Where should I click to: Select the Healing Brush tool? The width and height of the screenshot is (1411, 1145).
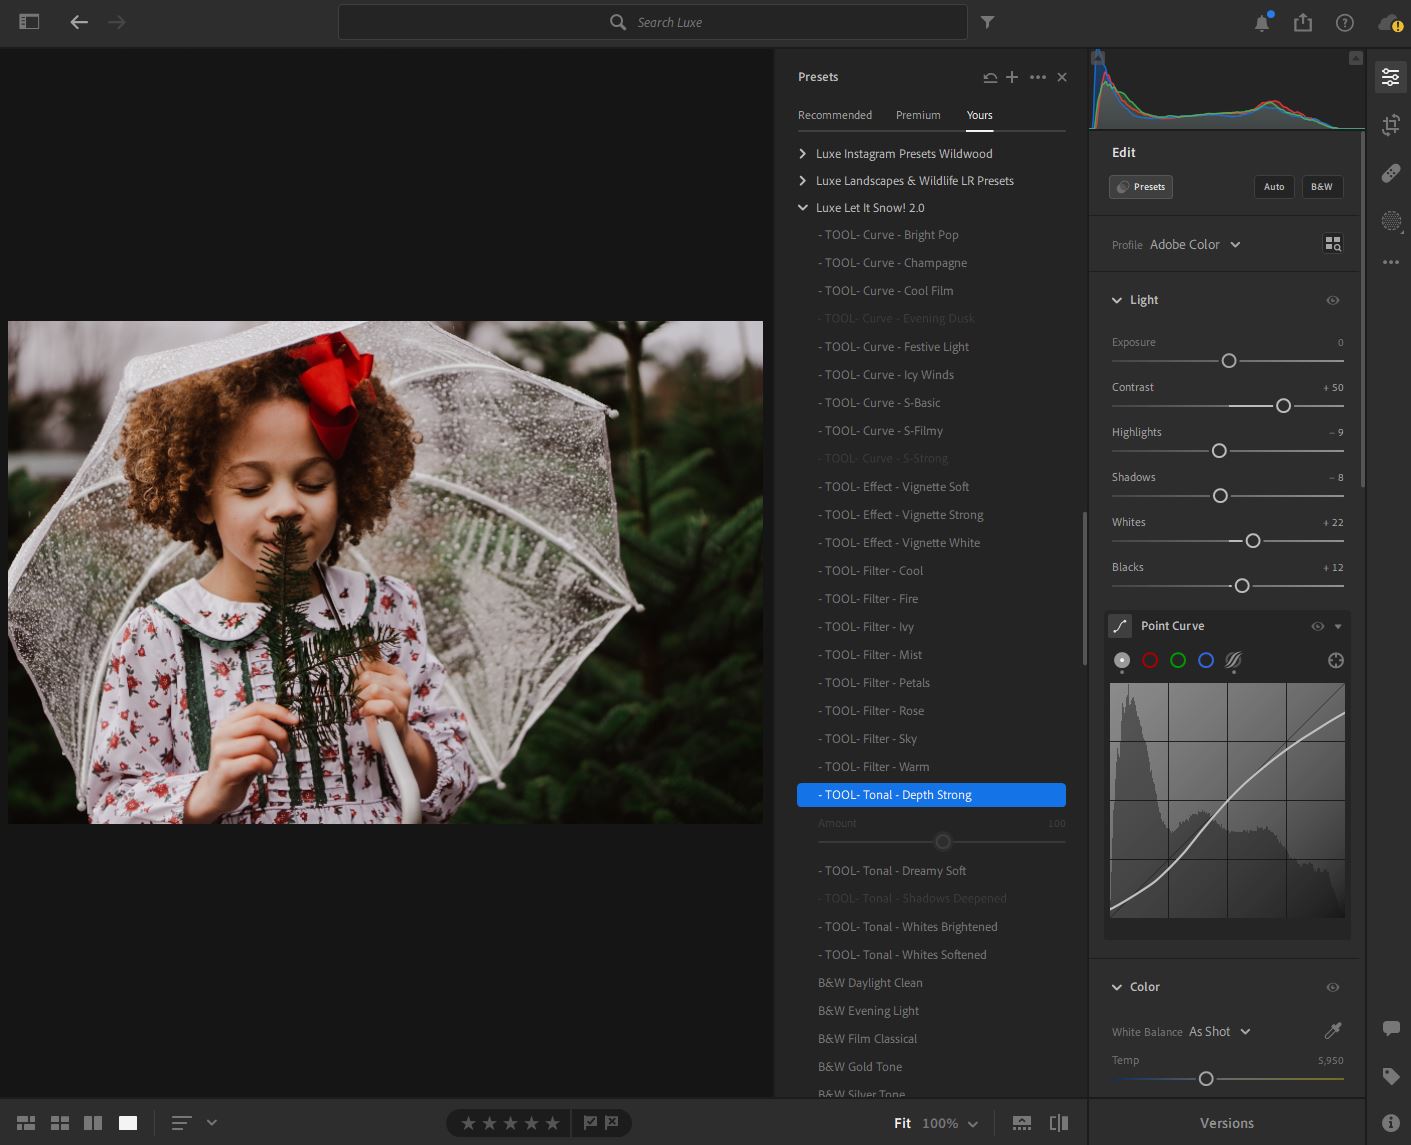(1390, 173)
